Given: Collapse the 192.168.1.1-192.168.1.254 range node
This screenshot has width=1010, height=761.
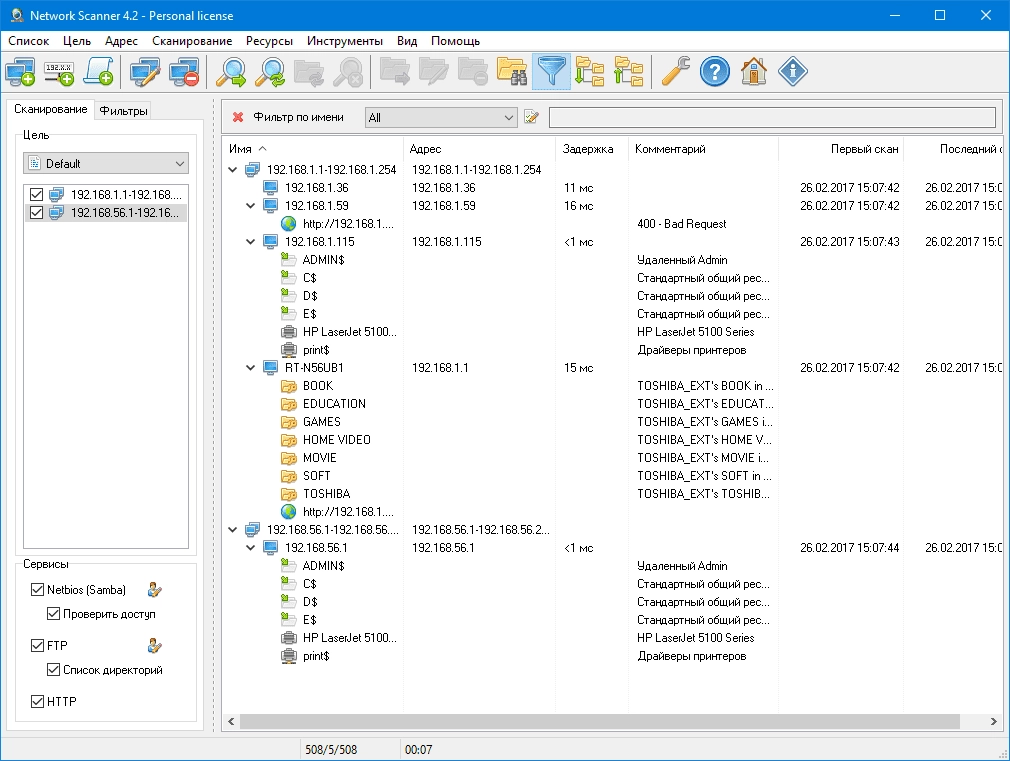Looking at the screenshot, I should pyautogui.click(x=233, y=170).
